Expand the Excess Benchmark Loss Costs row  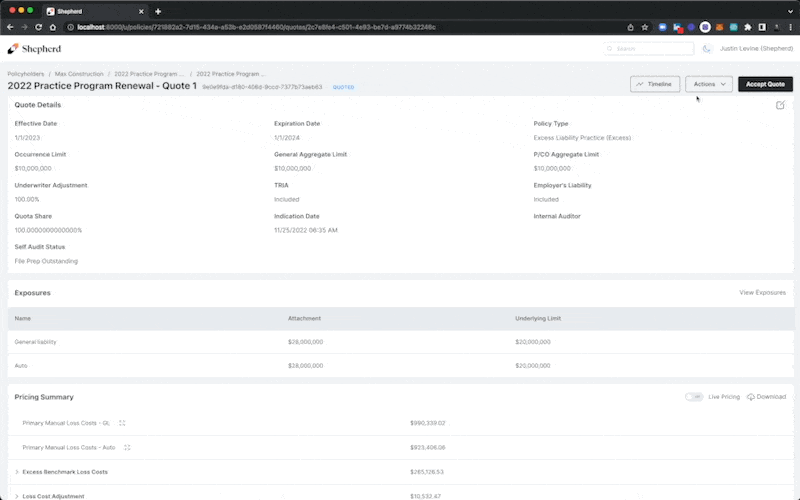pyautogui.click(x=17, y=471)
